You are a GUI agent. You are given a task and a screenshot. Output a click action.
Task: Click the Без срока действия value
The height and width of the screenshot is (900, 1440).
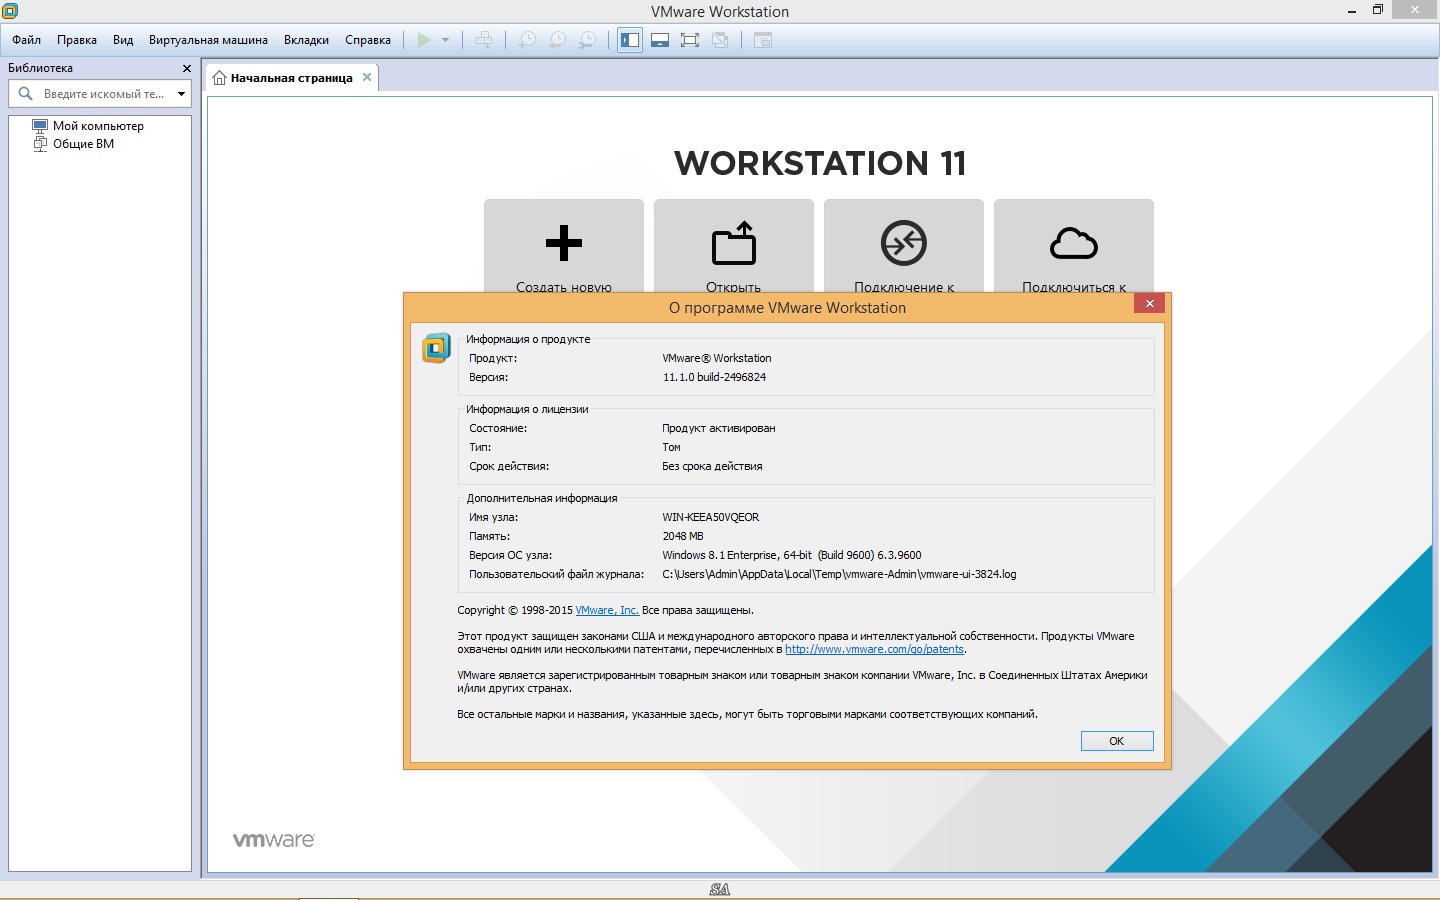click(712, 466)
